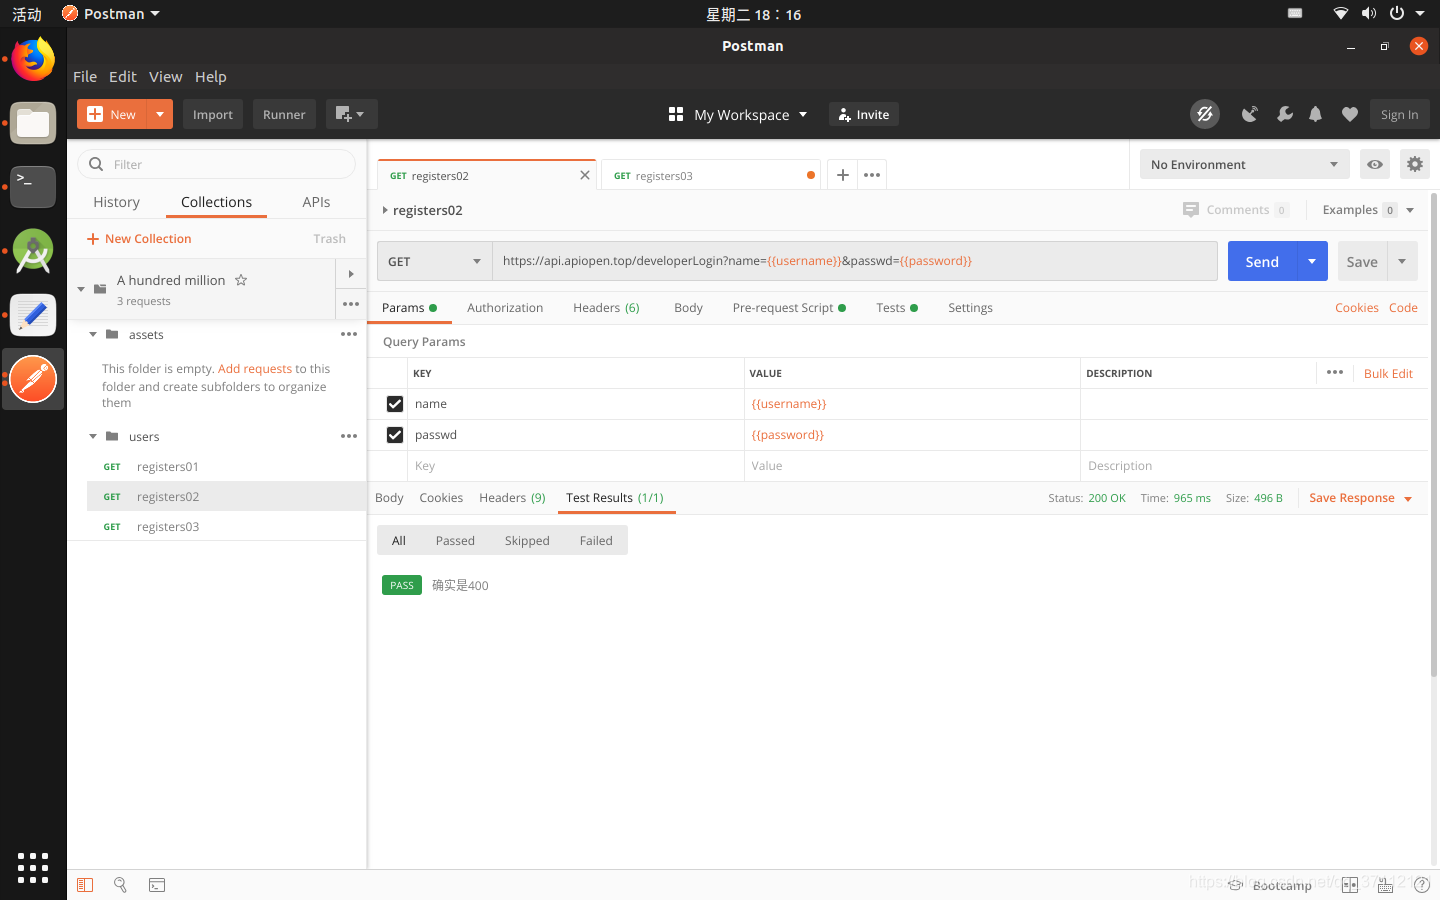The width and height of the screenshot is (1440, 900).
Task: Open the two-pane layout icon in status bar
Action: tap(1350, 885)
